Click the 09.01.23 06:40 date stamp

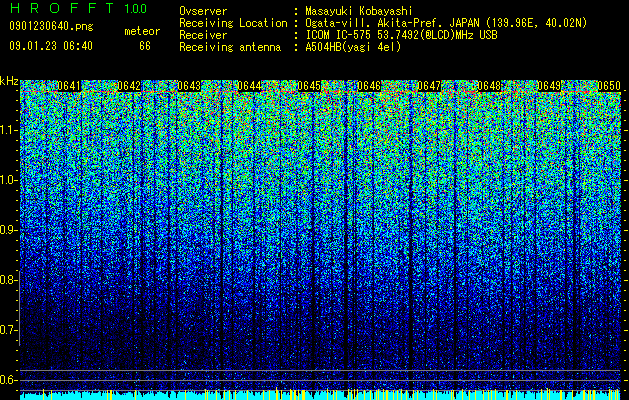(x=51, y=46)
